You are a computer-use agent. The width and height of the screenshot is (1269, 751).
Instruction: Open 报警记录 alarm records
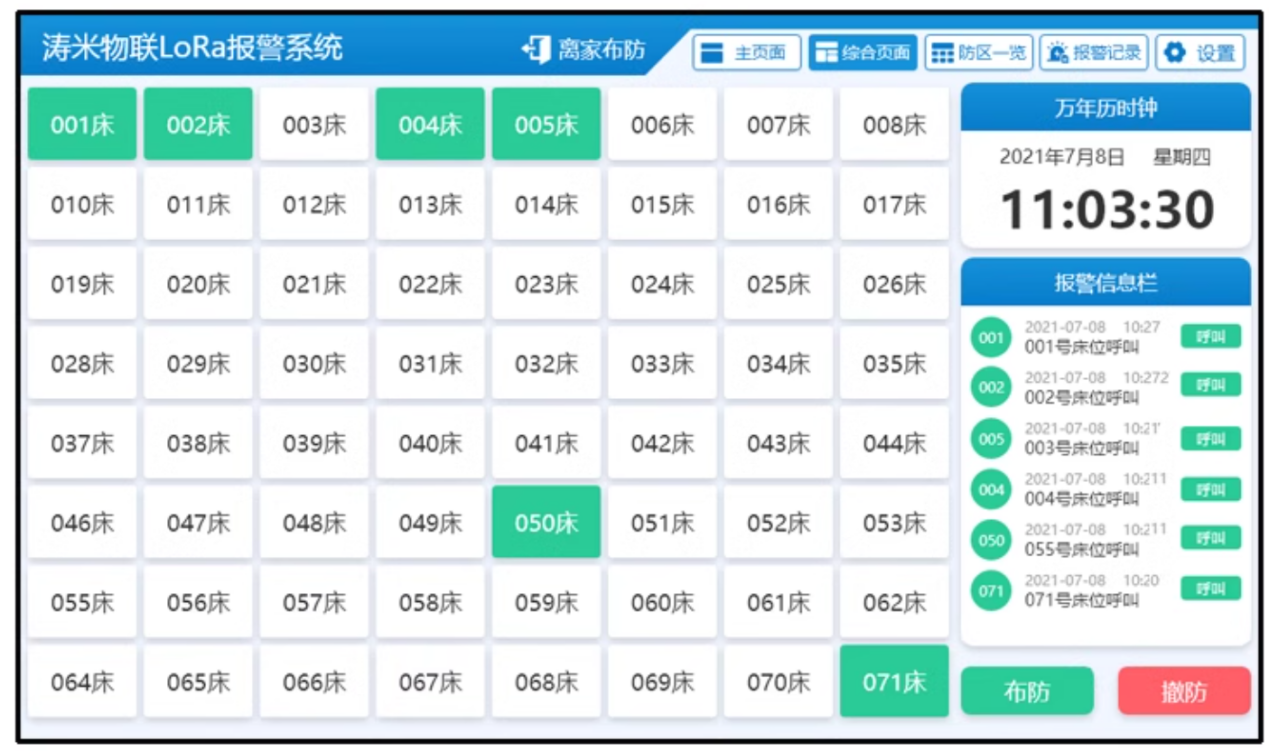(1093, 53)
